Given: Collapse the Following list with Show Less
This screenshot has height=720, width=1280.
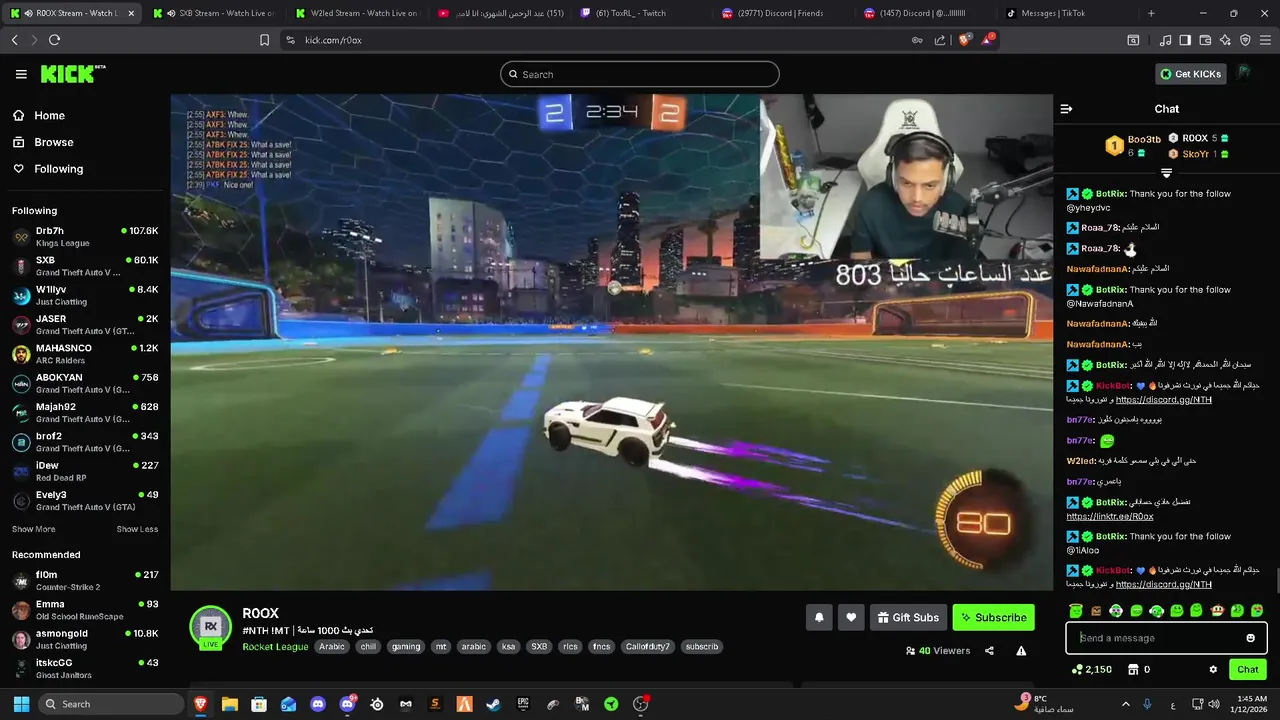Looking at the screenshot, I should [x=137, y=529].
